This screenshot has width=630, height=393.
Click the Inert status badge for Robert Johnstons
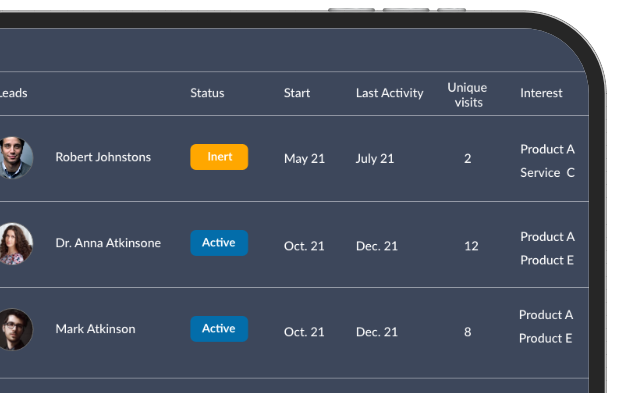pyautogui.click(x=219, y=157)
